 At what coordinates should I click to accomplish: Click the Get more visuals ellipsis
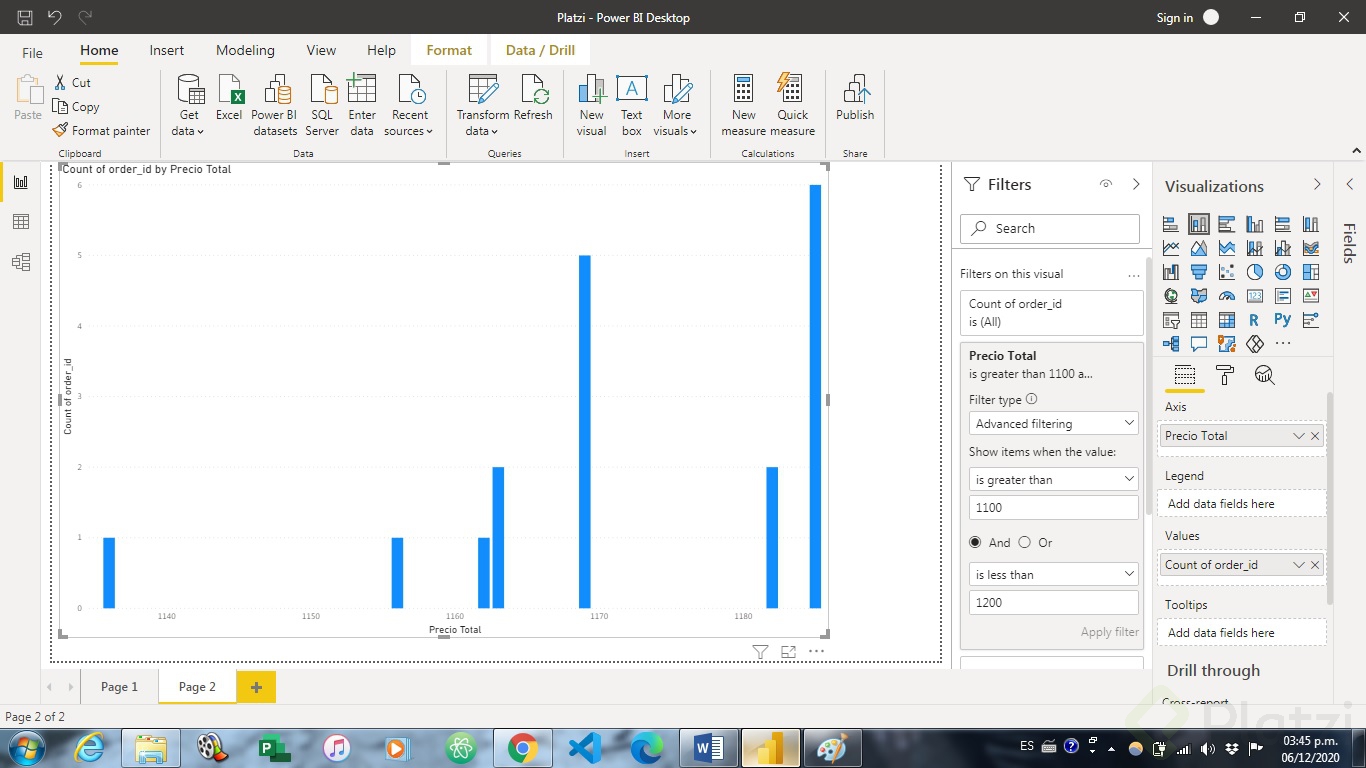1283,344
